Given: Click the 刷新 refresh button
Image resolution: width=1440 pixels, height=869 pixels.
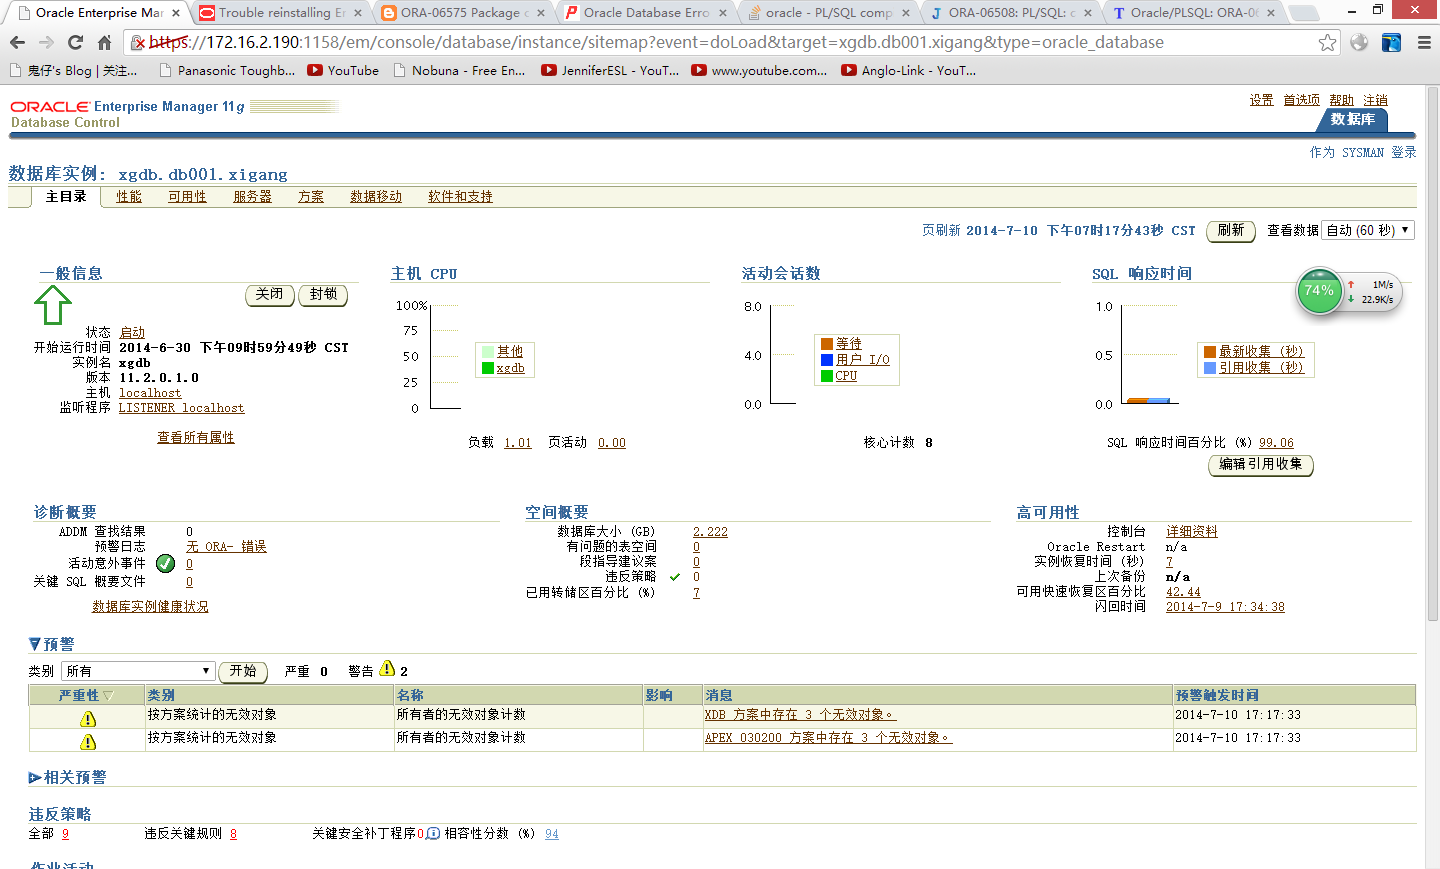Looking at the screenshot, I should tap(1231, 230).
